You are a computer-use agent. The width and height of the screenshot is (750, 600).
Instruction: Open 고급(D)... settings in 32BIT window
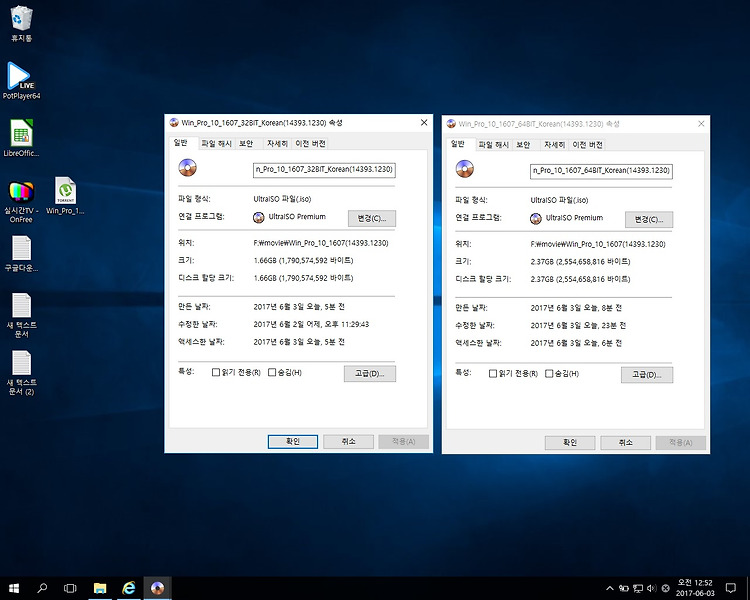click(370, 374)
